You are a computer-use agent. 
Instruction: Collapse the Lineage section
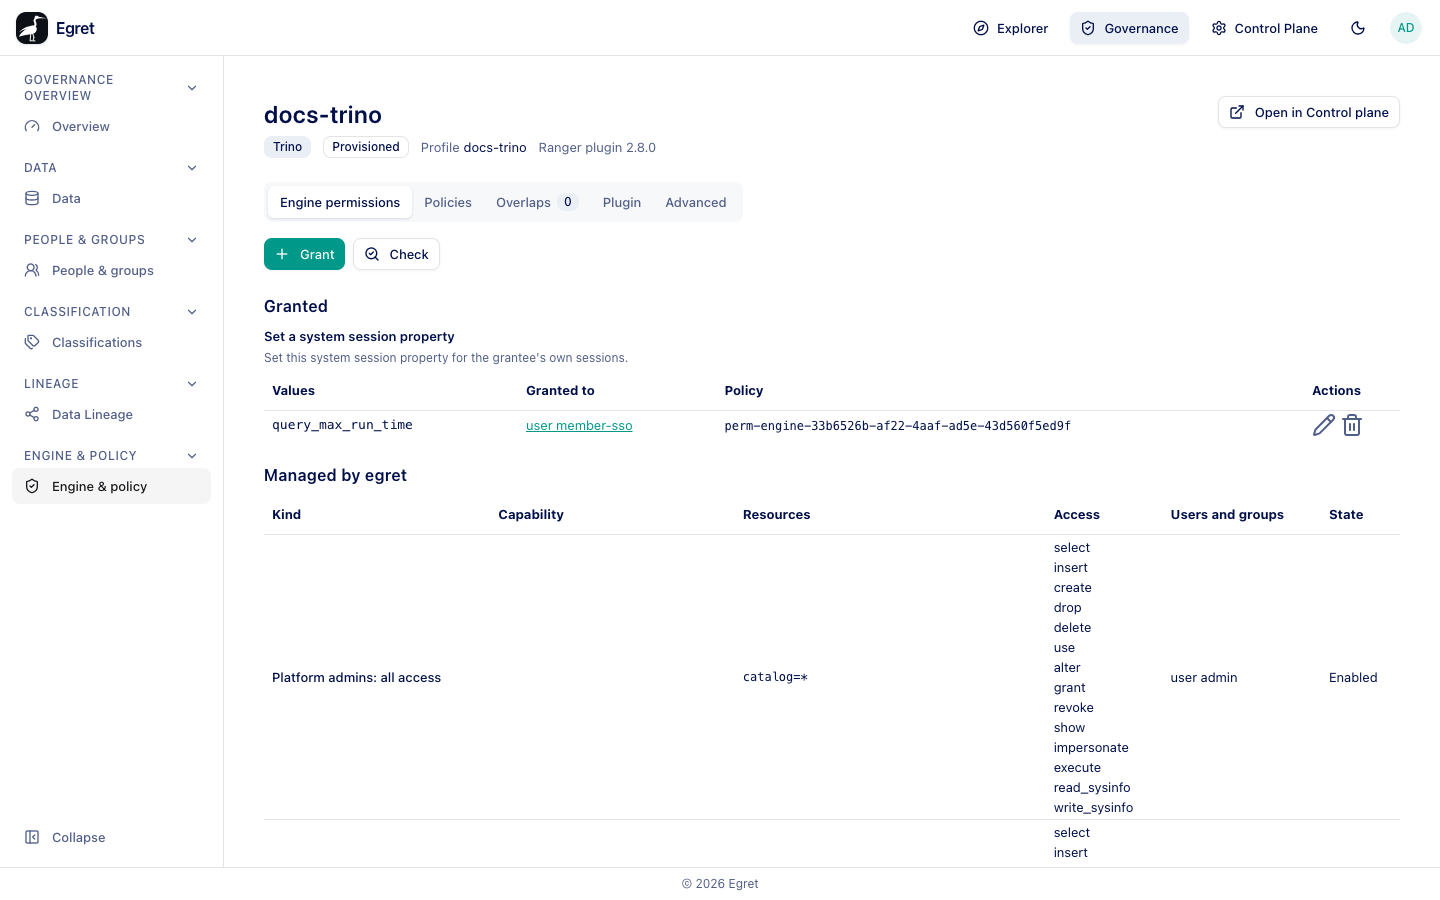pos(192,384)
